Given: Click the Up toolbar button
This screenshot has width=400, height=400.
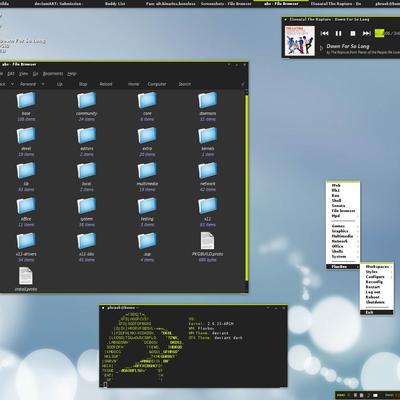Looking at the screenshot, I should [60, 84].
